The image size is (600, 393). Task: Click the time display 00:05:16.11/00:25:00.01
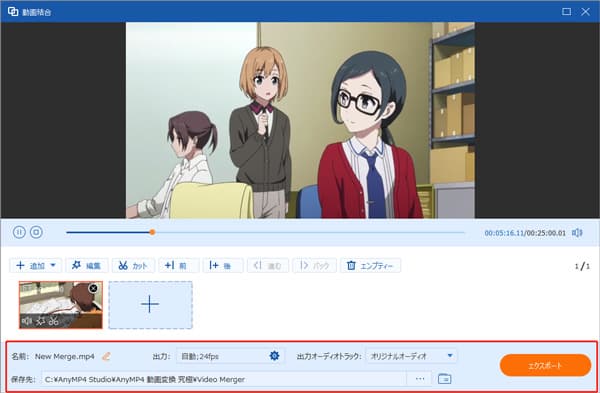pyautogui.click(x=525, y=233)
